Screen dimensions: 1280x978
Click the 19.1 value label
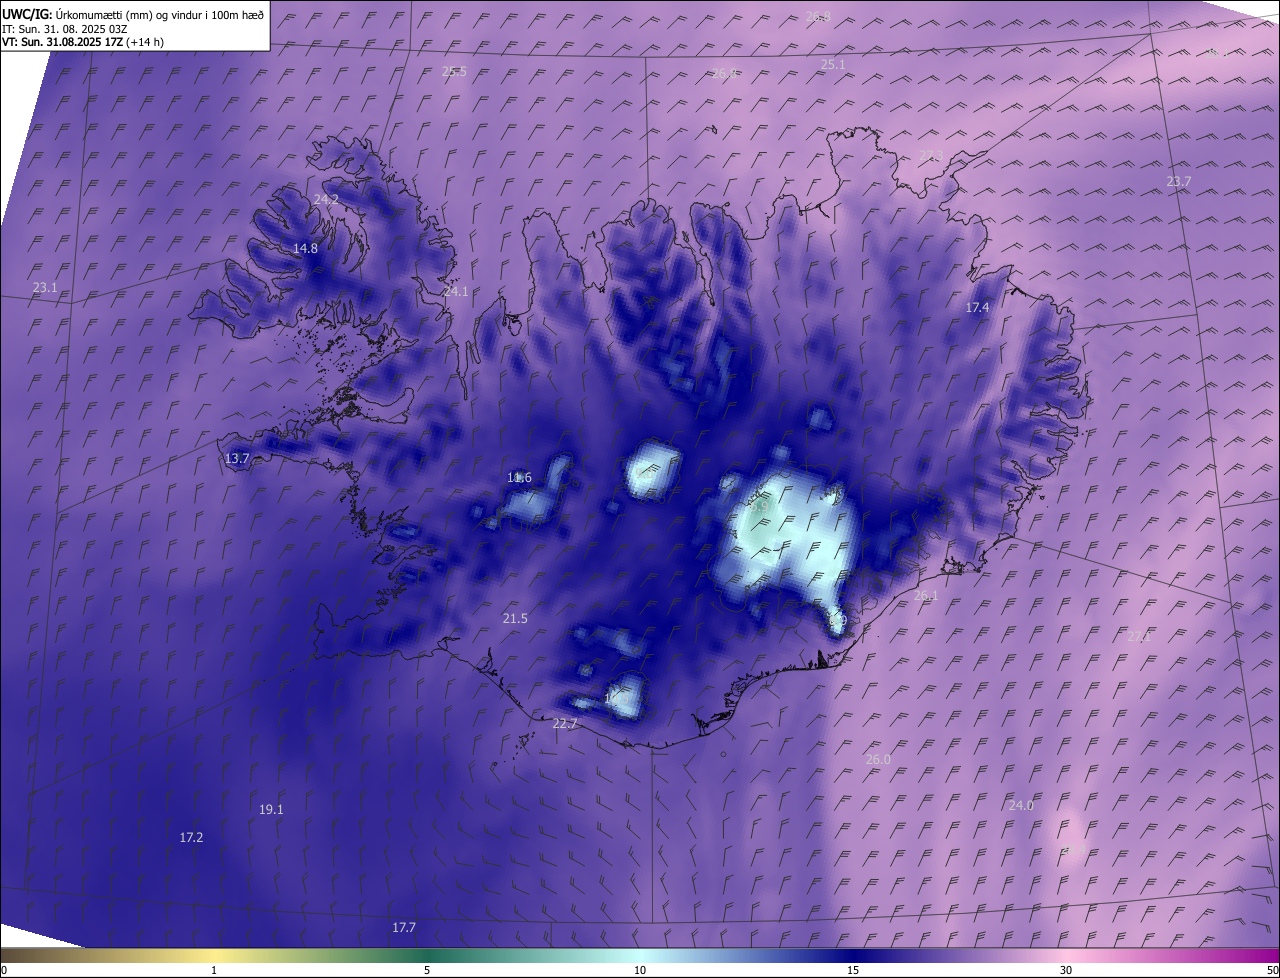271,809
